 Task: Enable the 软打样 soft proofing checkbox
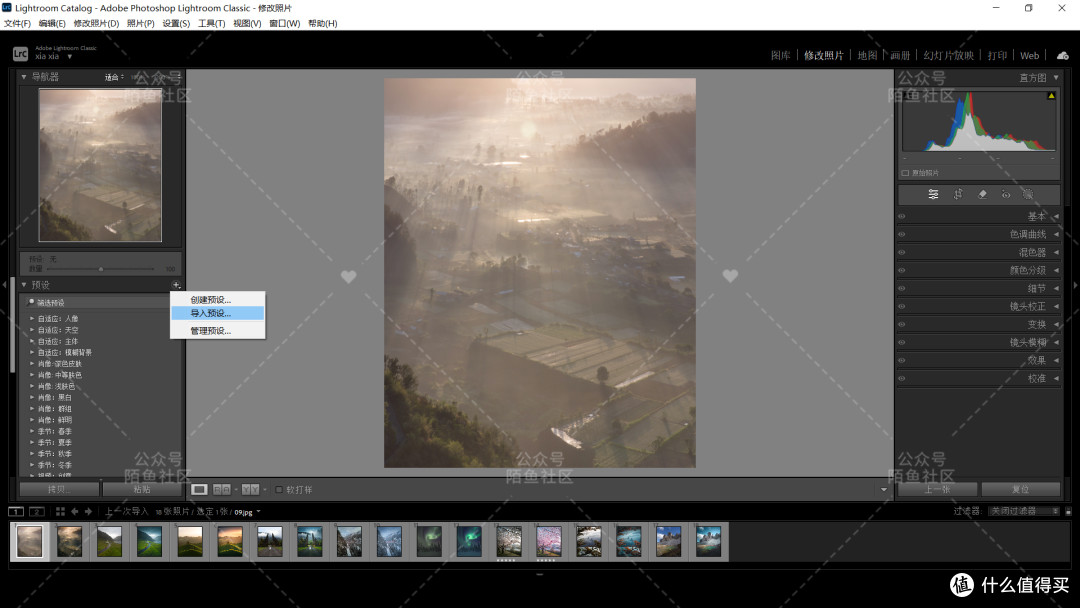tap(279, 490)
